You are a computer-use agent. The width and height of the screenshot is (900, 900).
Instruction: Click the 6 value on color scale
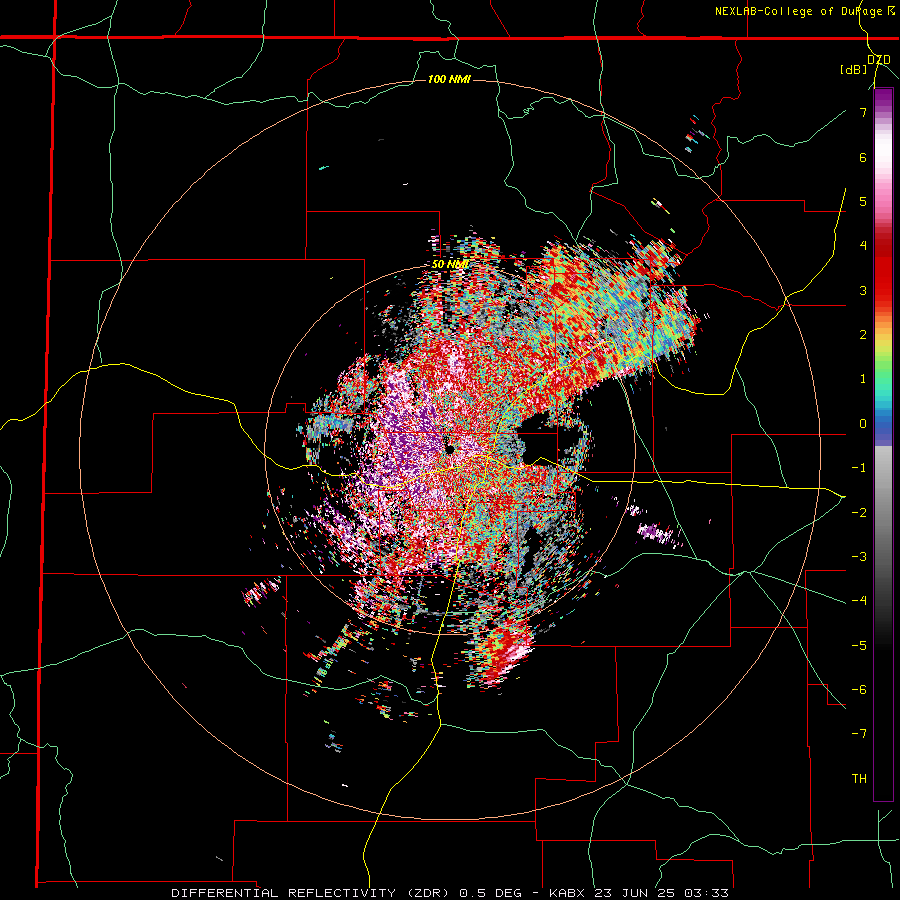pos(863,157)
